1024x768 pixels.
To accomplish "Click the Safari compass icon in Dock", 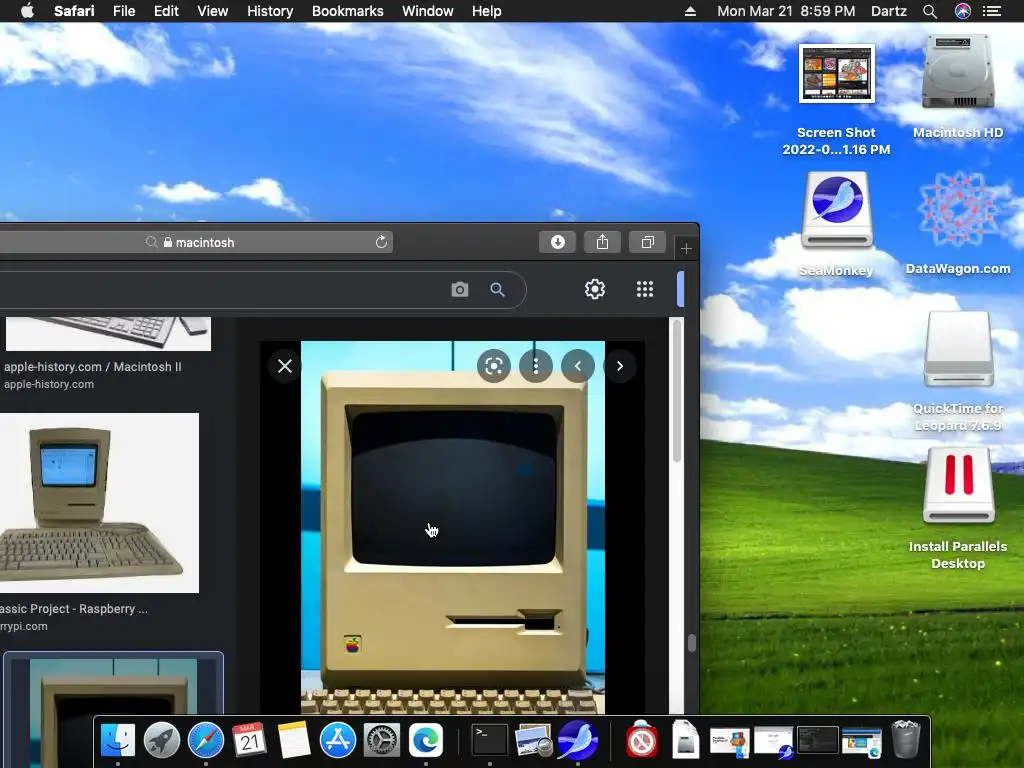I will pyautogui.click(x=206, y=741).
